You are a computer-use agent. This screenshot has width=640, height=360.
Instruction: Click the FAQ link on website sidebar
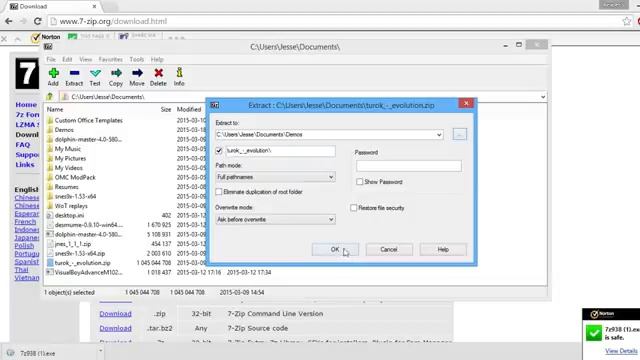(x=23, y=144)
